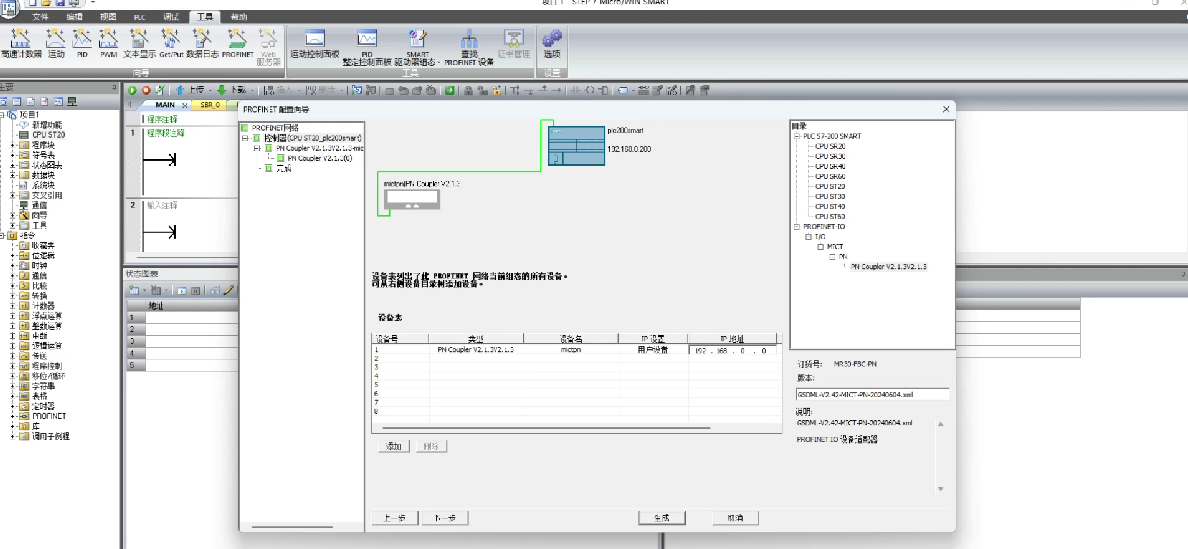This screenshot has width=1188, height=549.
Task: Click the IP 地址 field in row 1
Action: tap(733, 351)
